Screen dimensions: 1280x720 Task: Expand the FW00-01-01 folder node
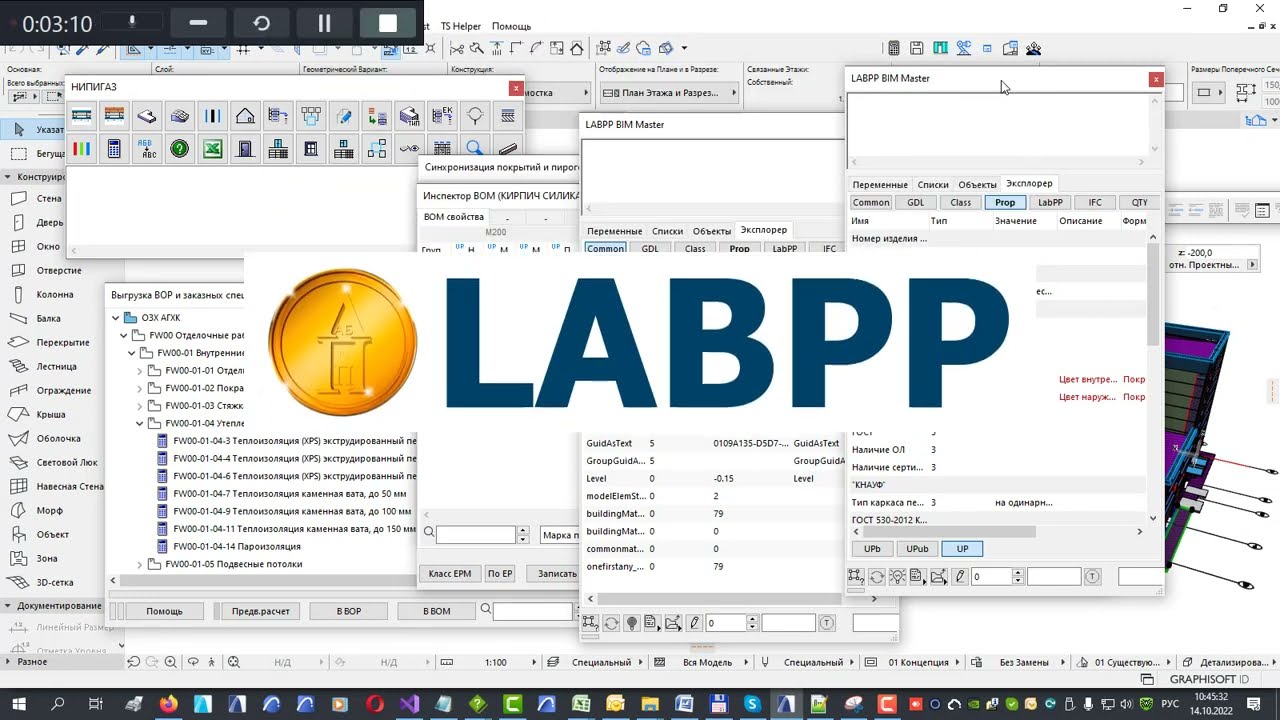click(140, 371)
